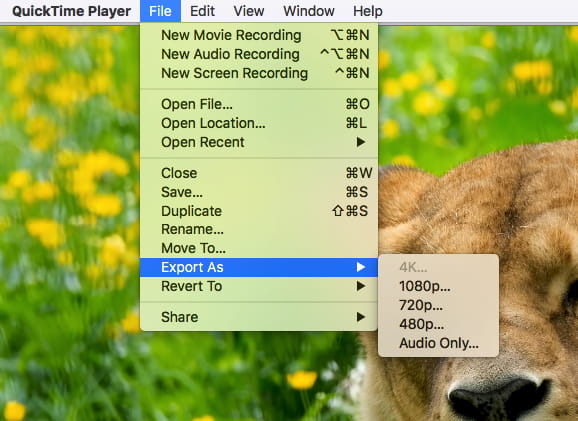Open the QuickTime Player app menu
Viewport: 578px width, 421px height.
tap(72, 11)
